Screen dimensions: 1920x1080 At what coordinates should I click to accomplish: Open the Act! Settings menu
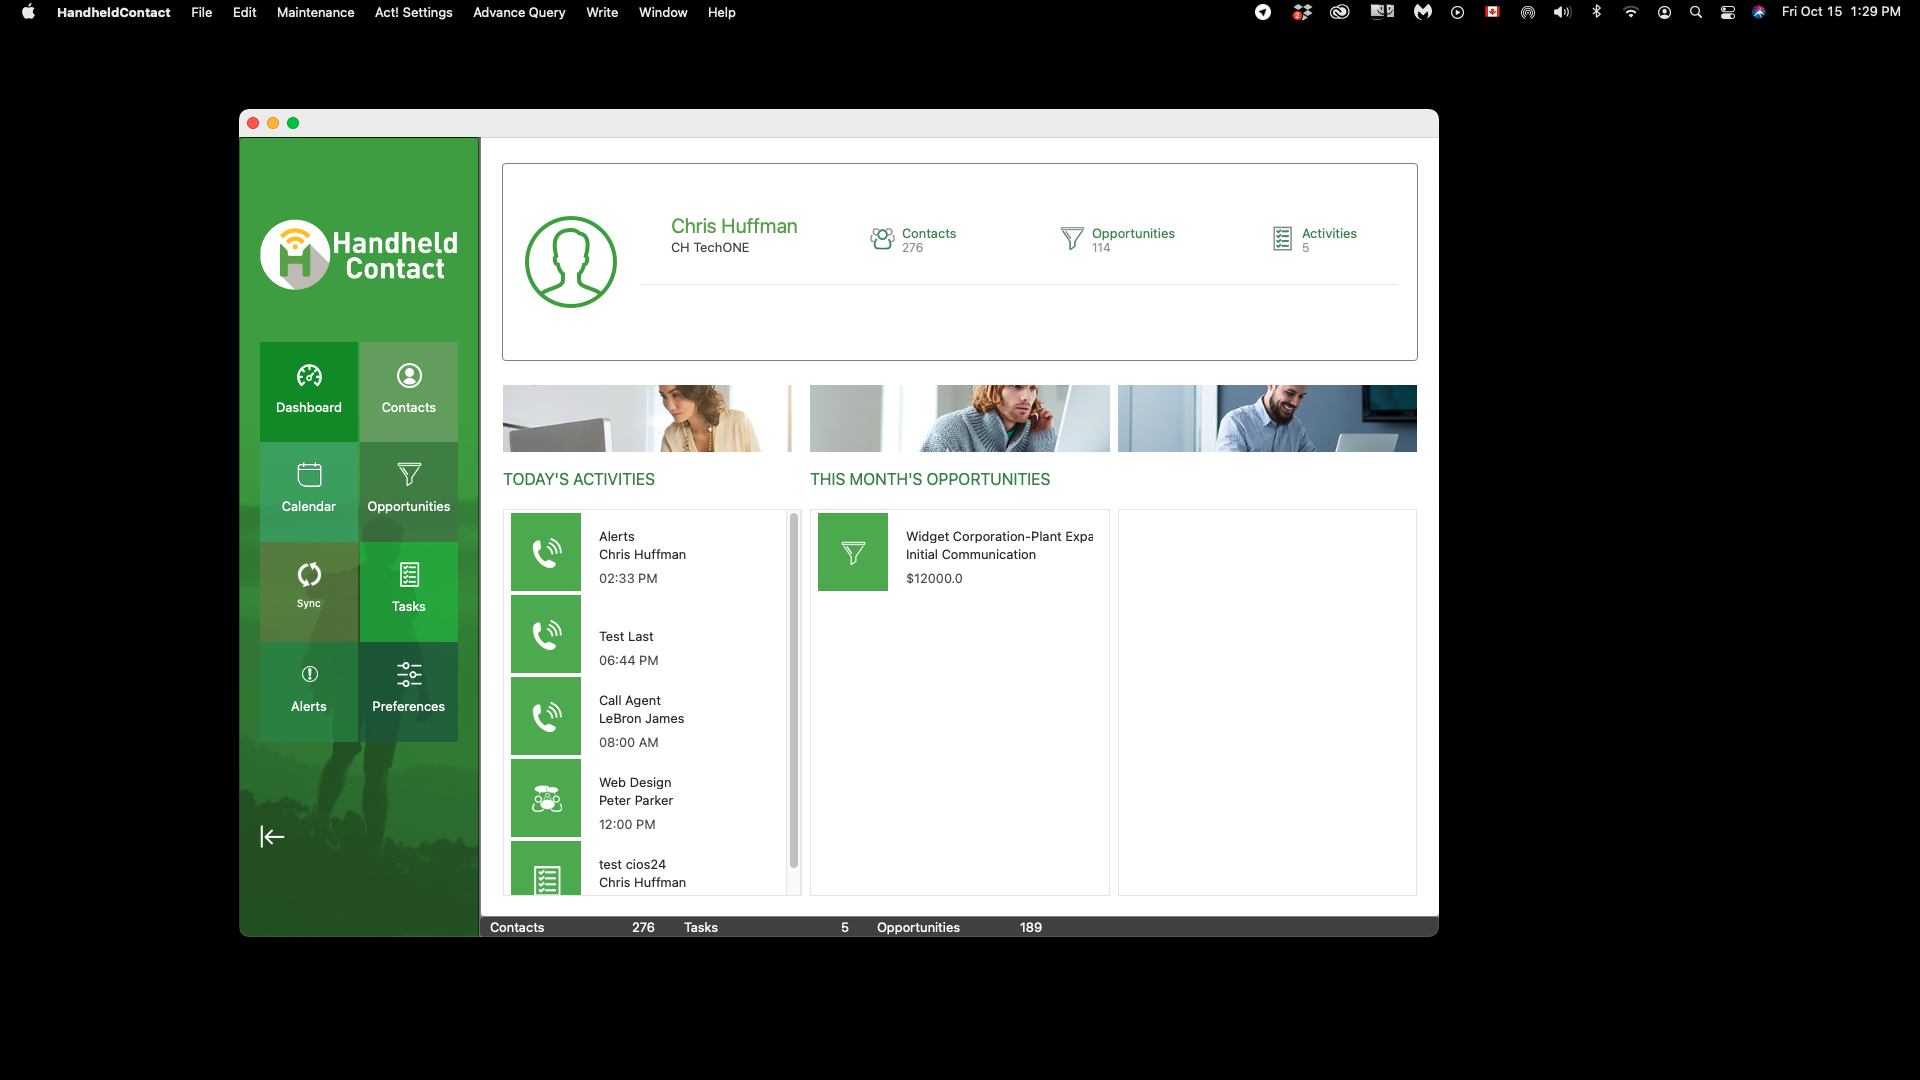414,12
